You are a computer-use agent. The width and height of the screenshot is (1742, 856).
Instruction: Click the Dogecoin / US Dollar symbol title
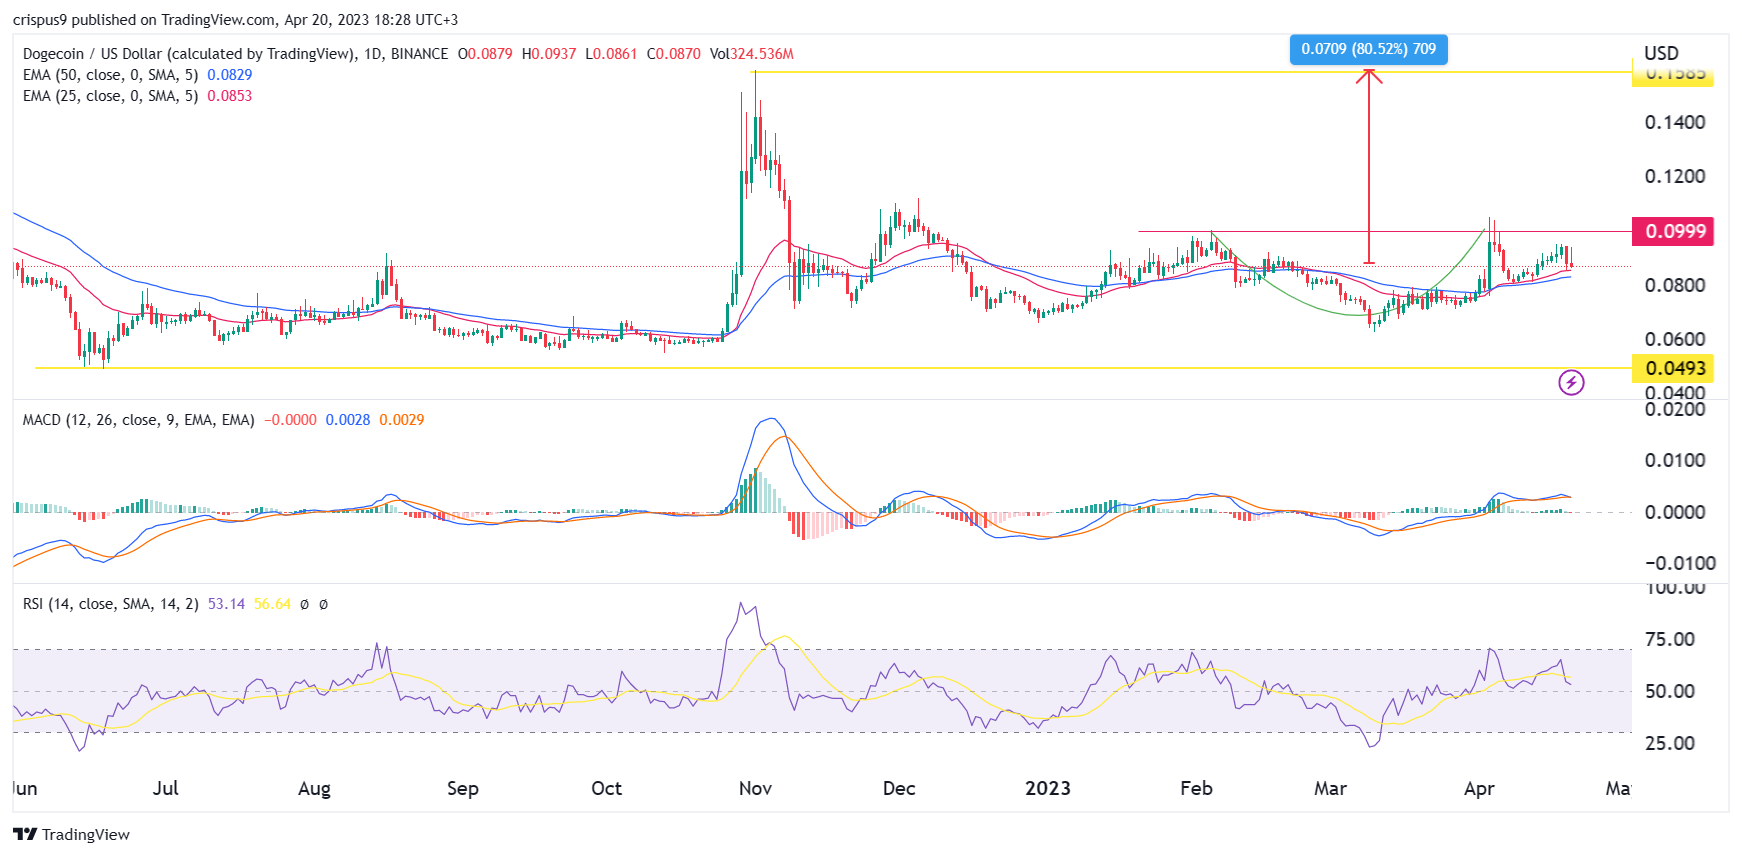(x=235, y=54)
